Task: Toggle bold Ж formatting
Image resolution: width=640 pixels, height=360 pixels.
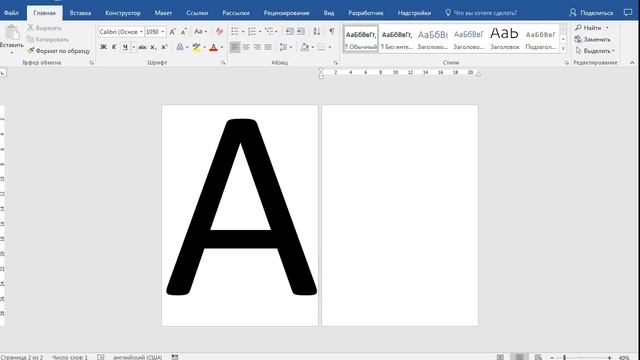Action: 103,47
